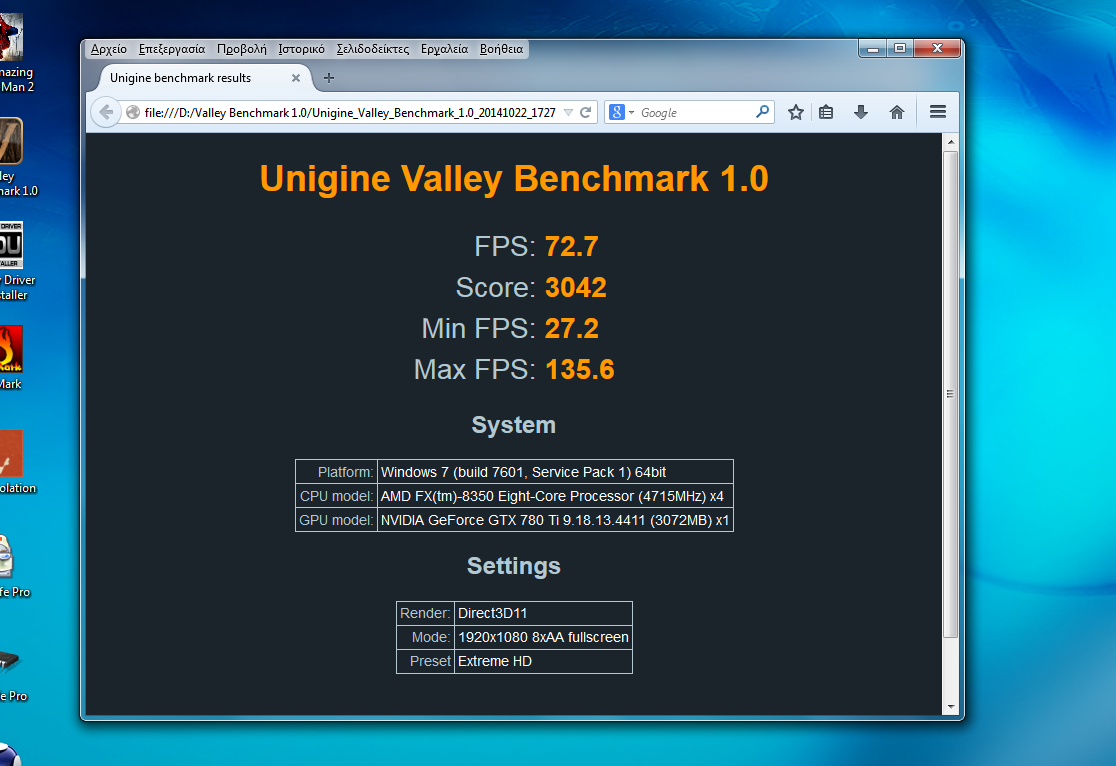This screenshot has width=1116, height=766.
Task: Click the Extreme HD preset cell
Action: (x=543, y=661)
